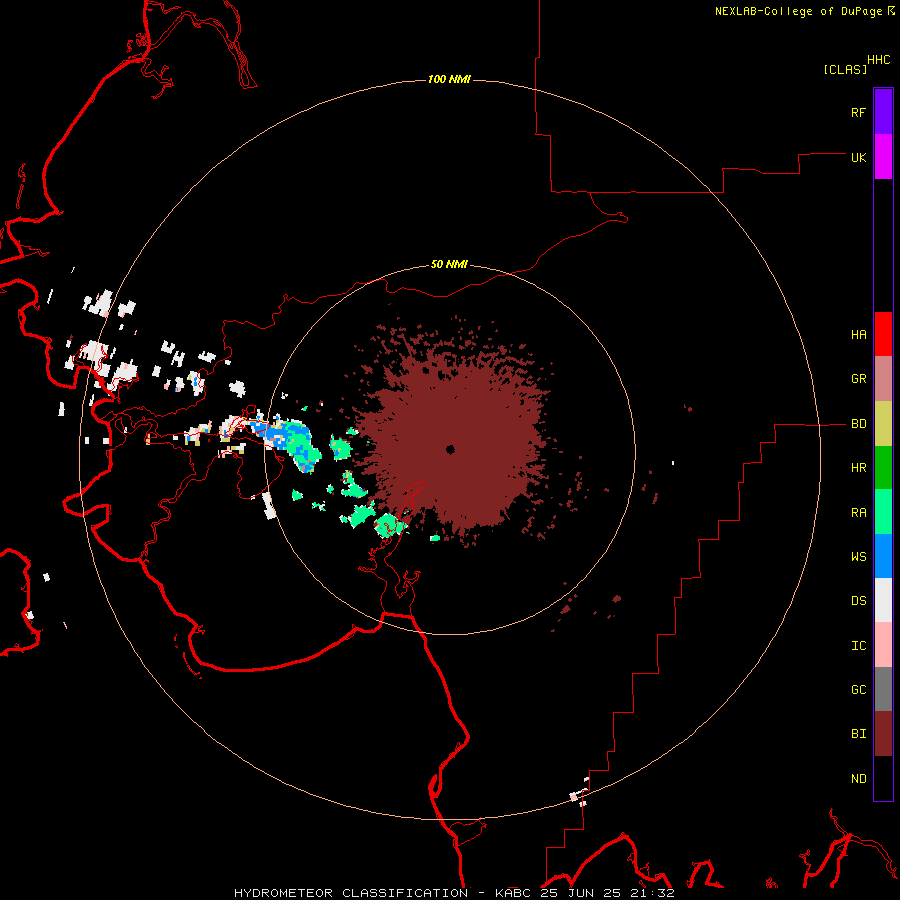Click the RA light green swatch
This screenshot has width=900, height=900.
tap(883, 512)
